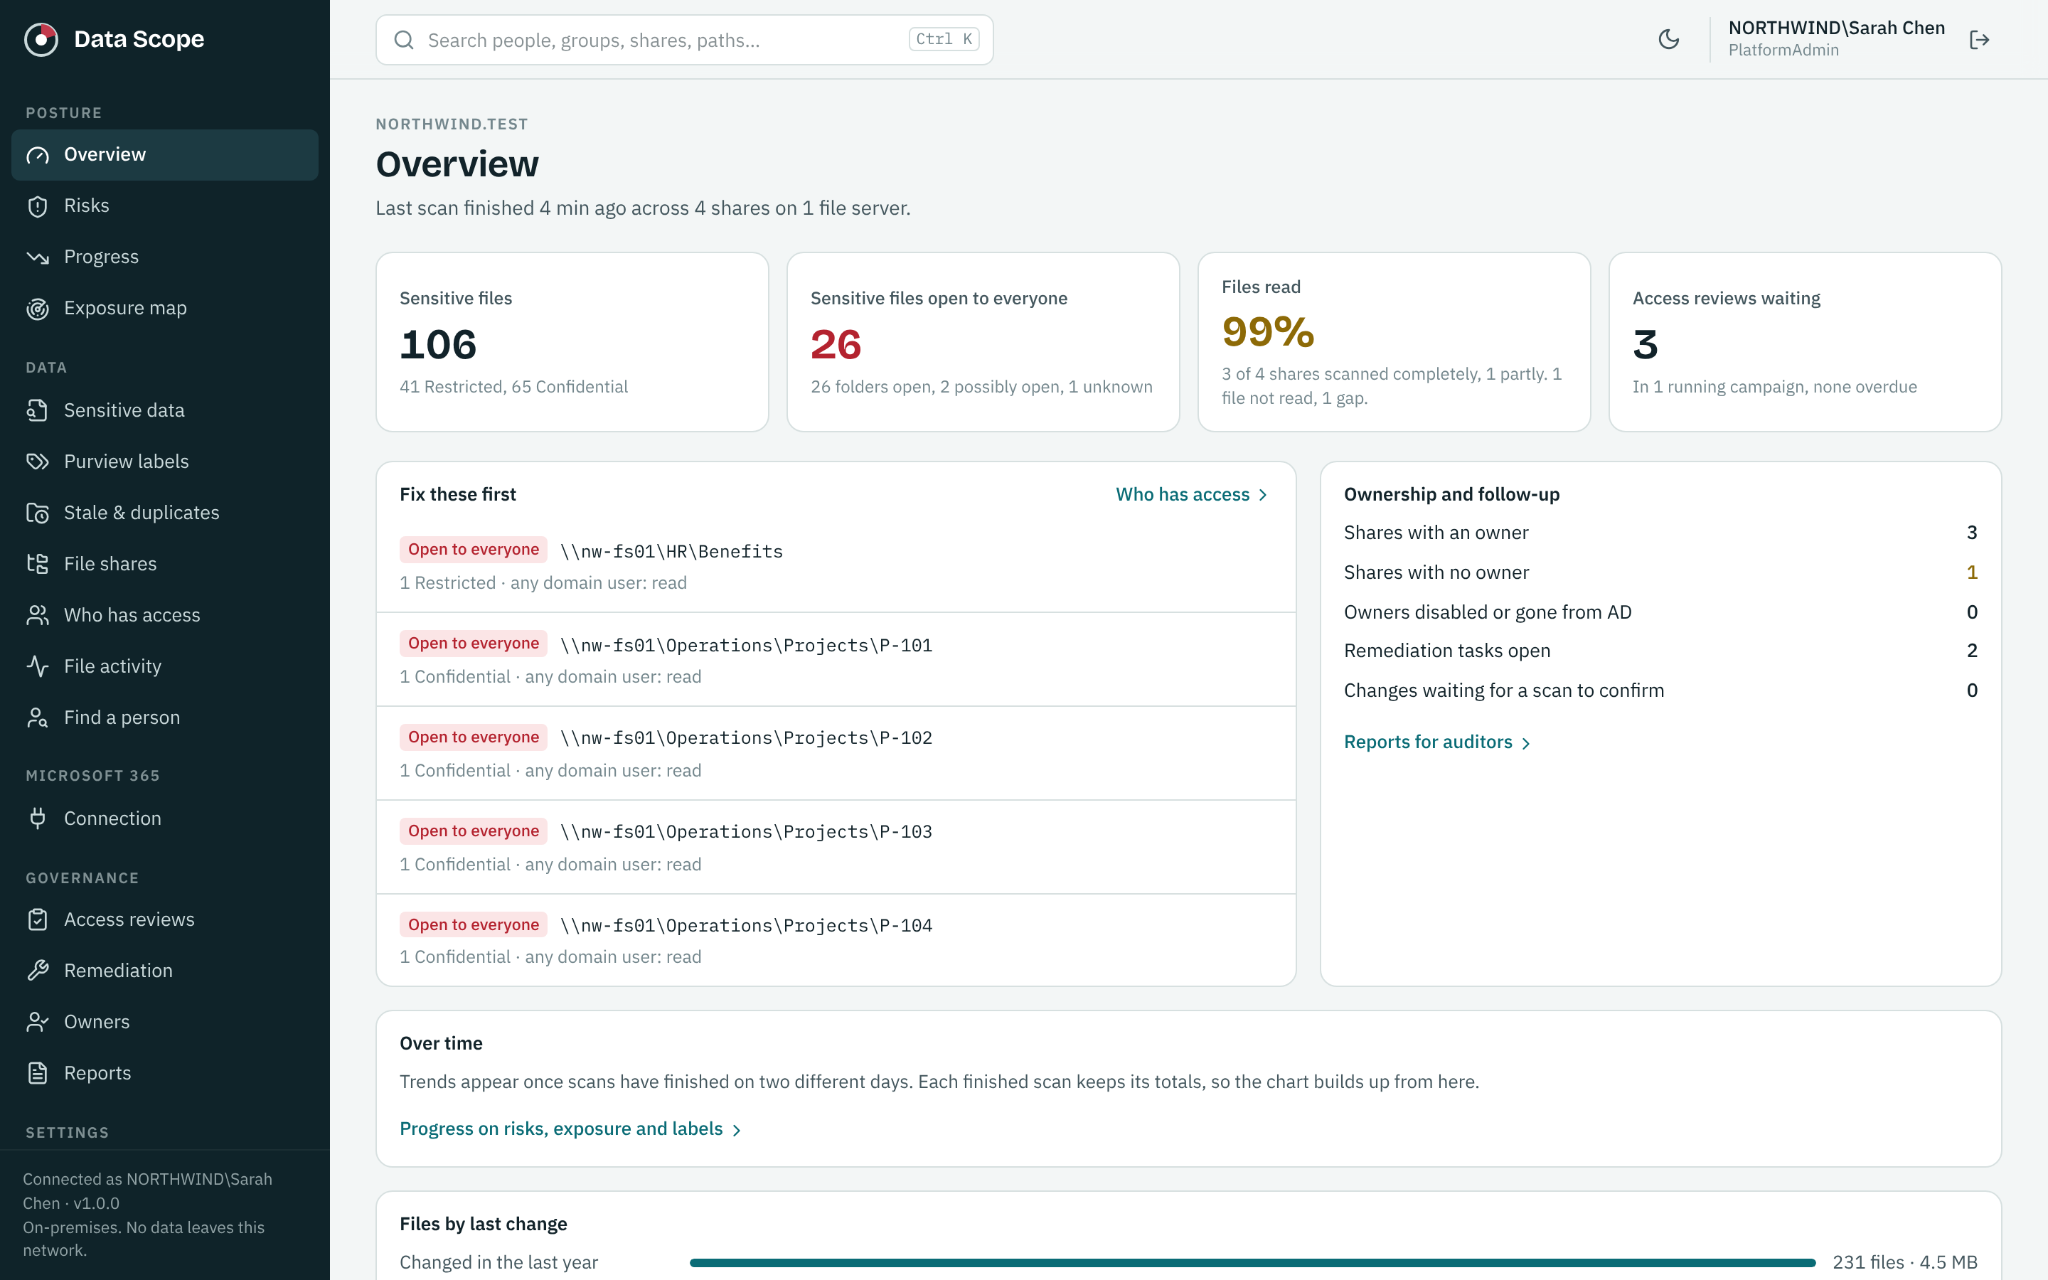Click NORTHWIND\Sarah Chen user name
Screen dimensions: 2048x1280
(1836, 28)
